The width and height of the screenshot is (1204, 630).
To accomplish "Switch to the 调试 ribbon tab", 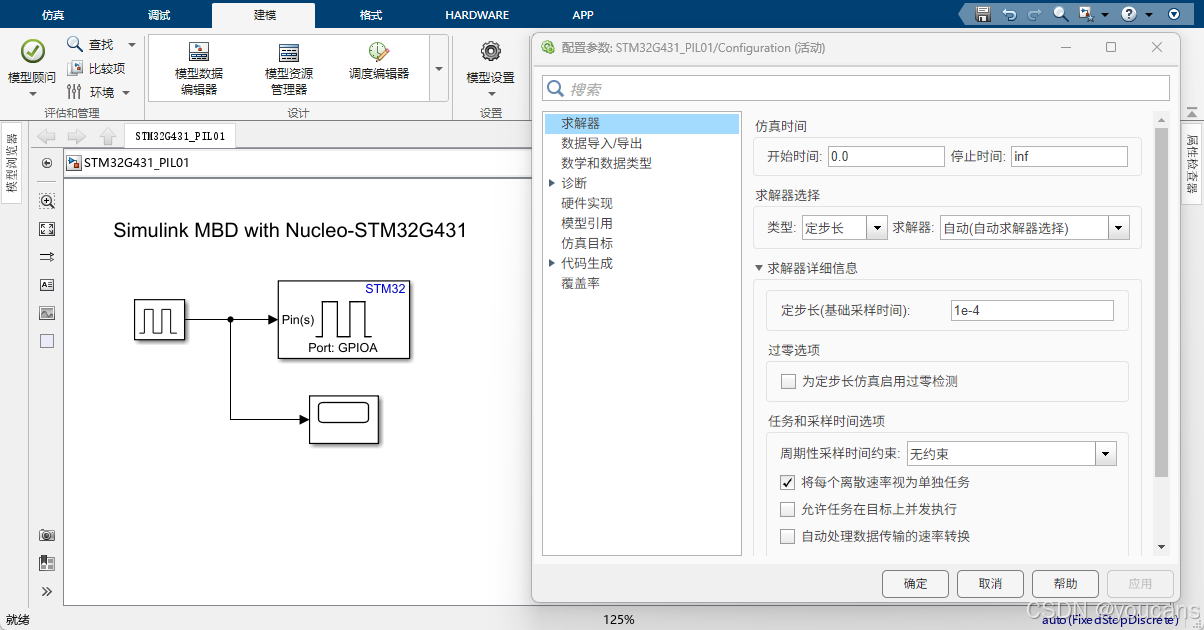I will click(x=158, y=15).
